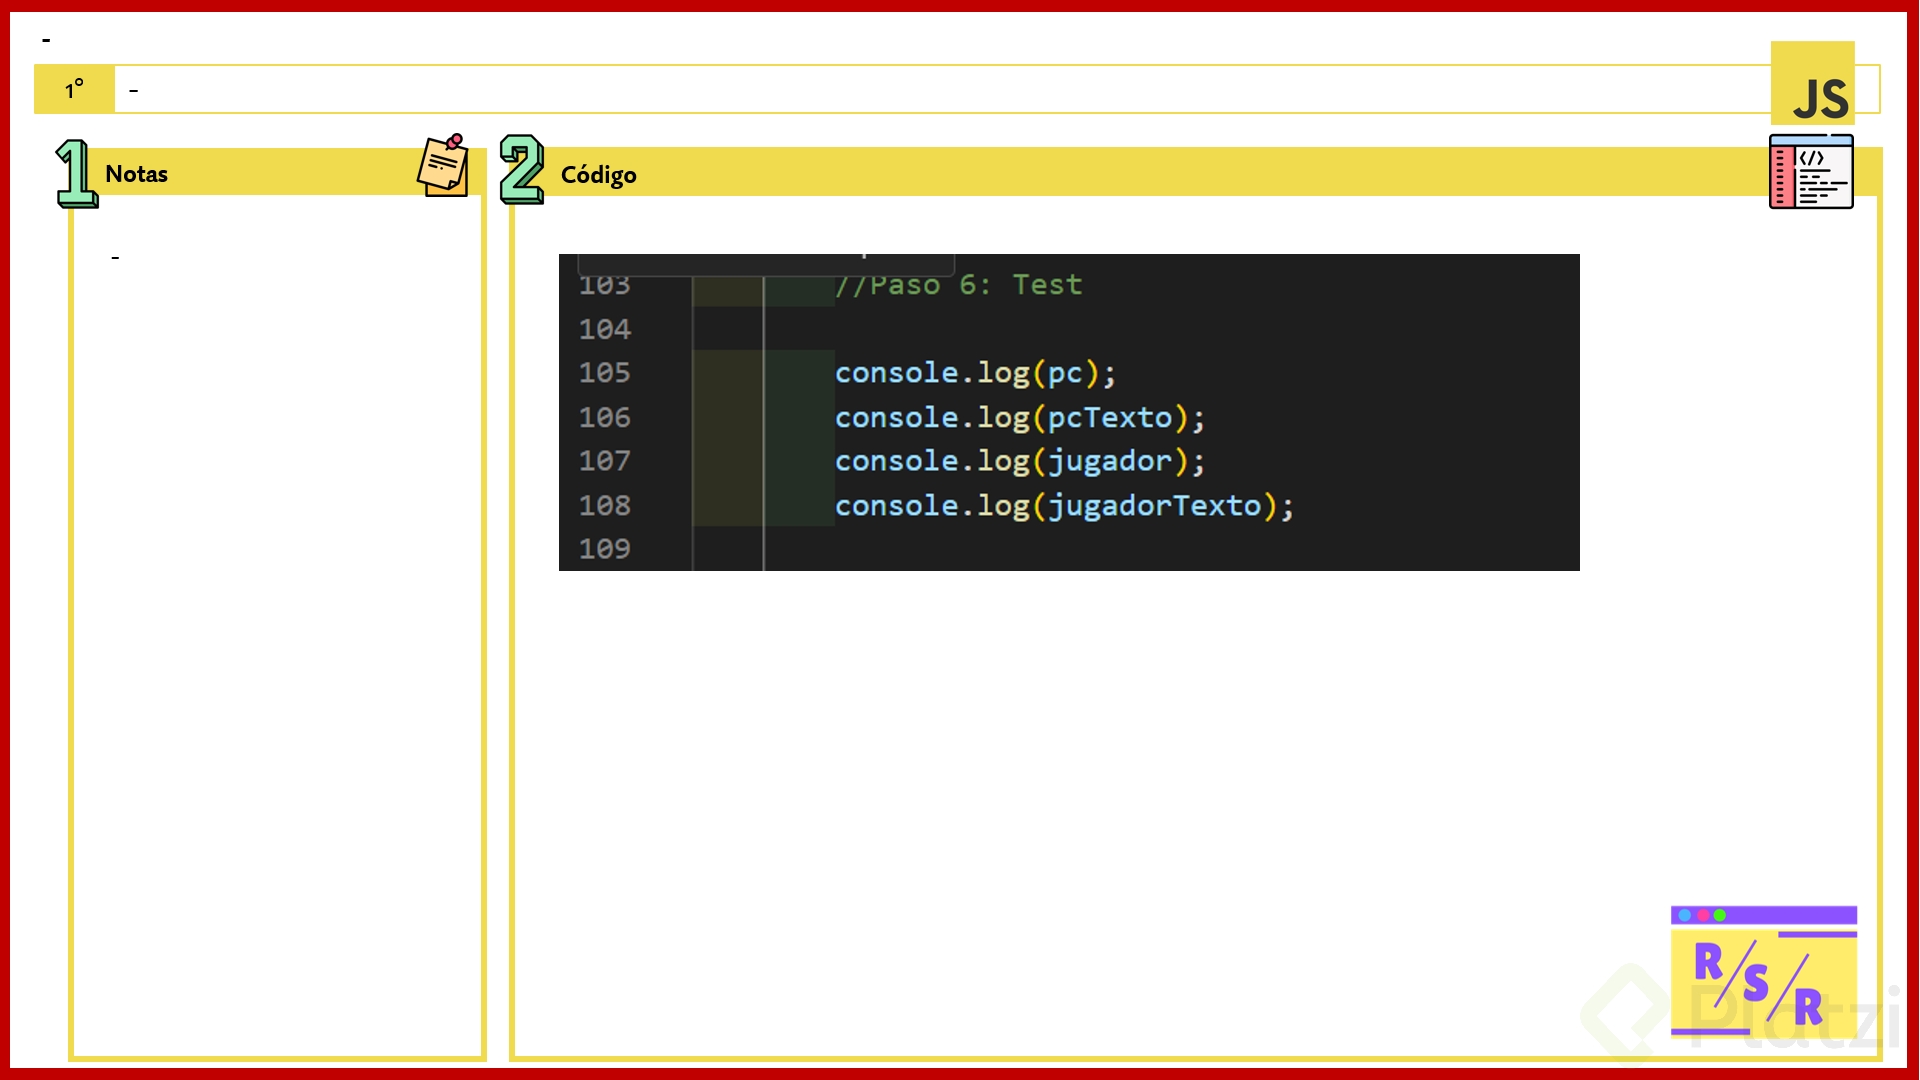The image size is (1920, 1080).
Task: Click the R/S/R browser window illustration
Action: (x=1764, y=972)
